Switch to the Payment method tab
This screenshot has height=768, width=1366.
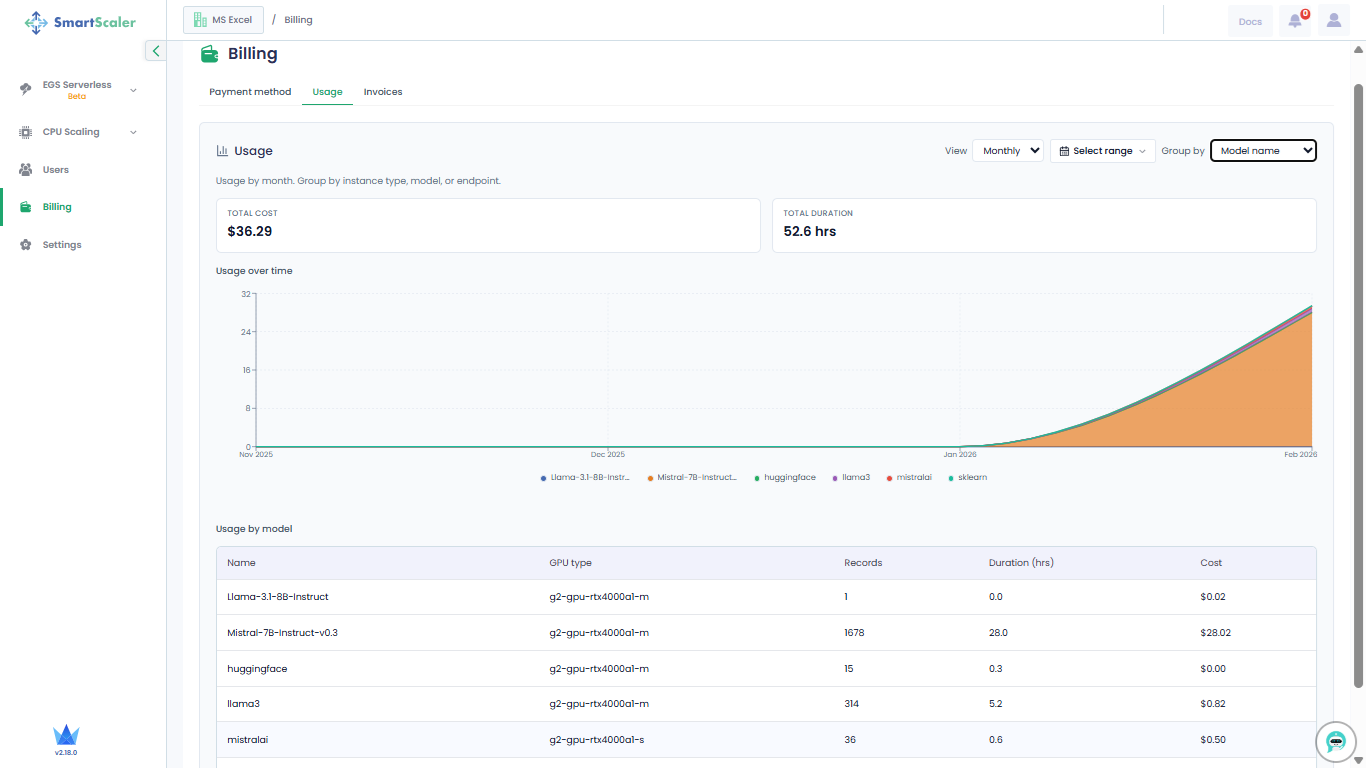250,92
